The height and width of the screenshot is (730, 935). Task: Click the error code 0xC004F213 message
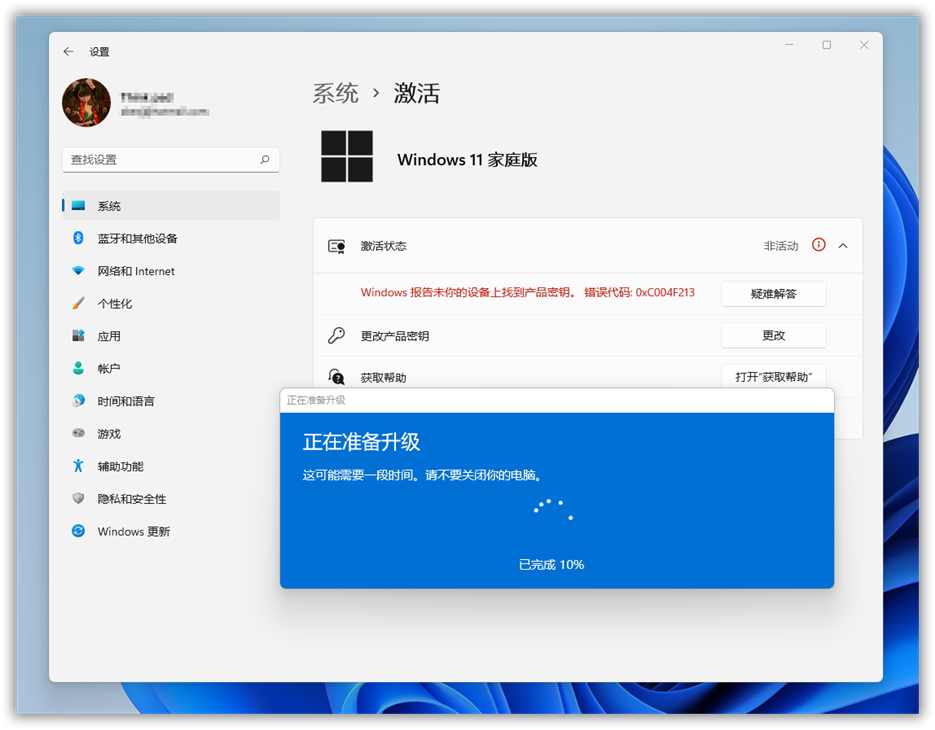click(527, 292)
